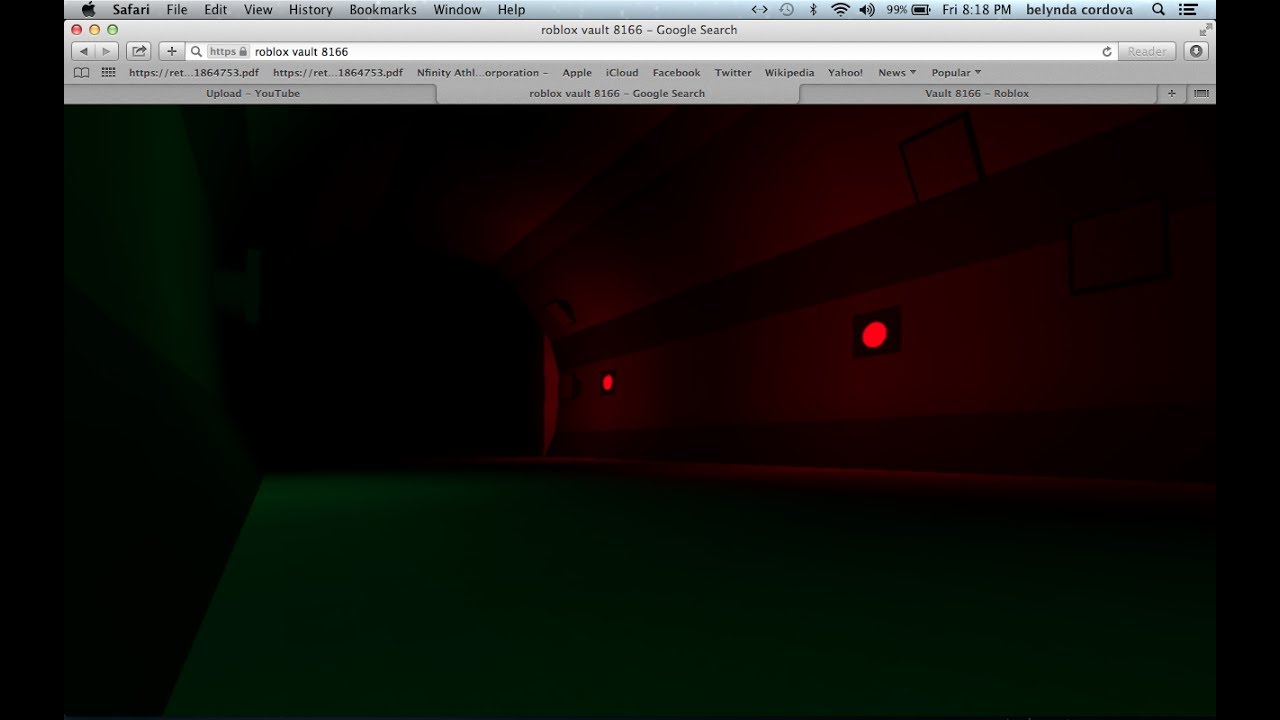Open the Safari menu
Screen dimensions: 1280x720
click(131, 9)
